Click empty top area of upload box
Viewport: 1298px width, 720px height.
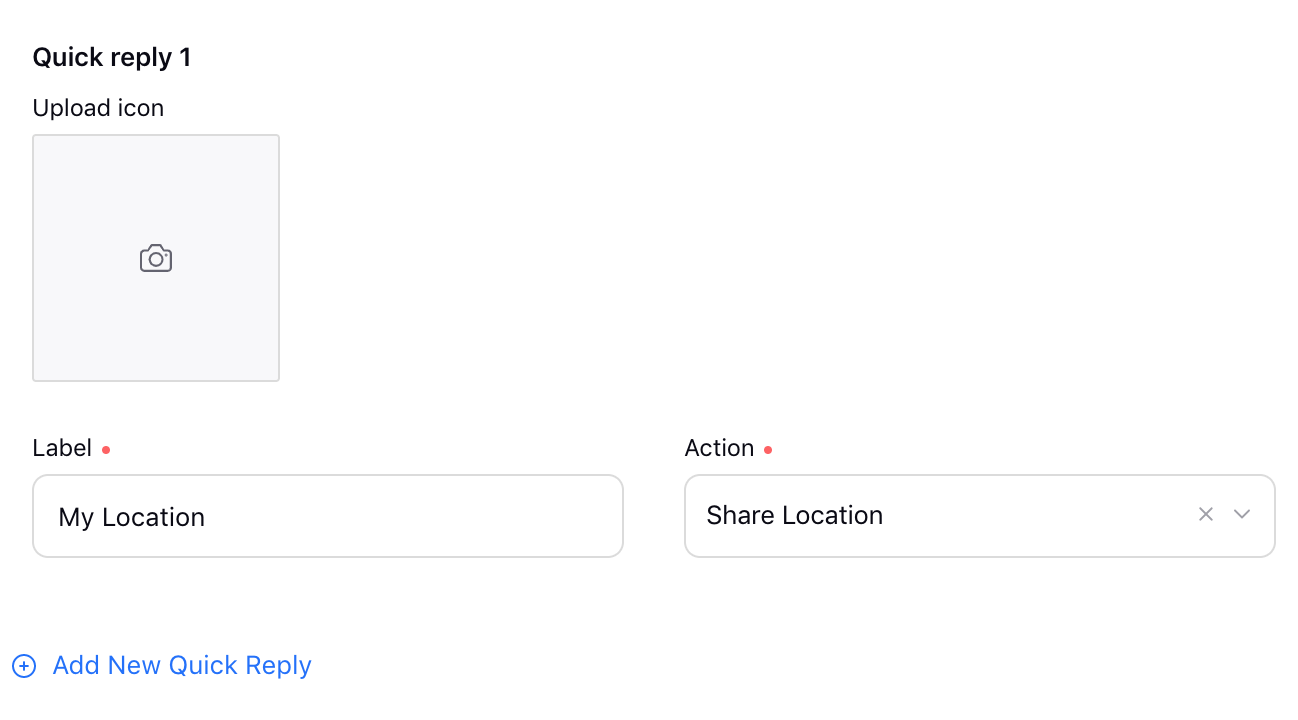coord(156,170)
